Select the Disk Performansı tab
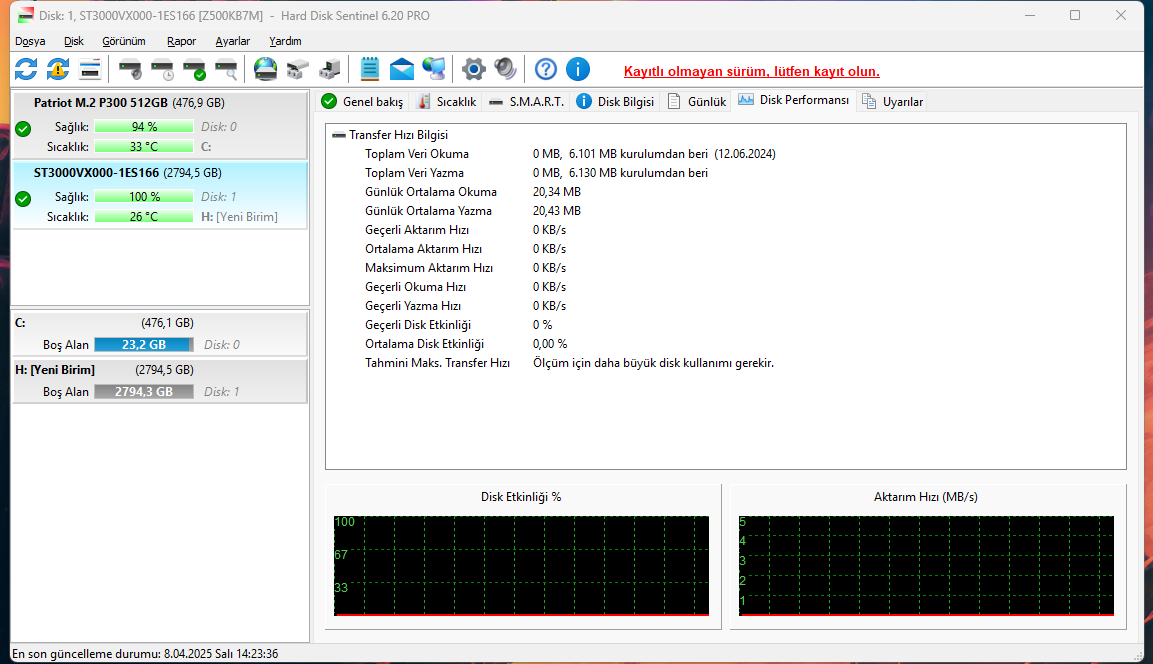Image resolution: width=1153 pixels, height=664 pixels. (793, 100)
